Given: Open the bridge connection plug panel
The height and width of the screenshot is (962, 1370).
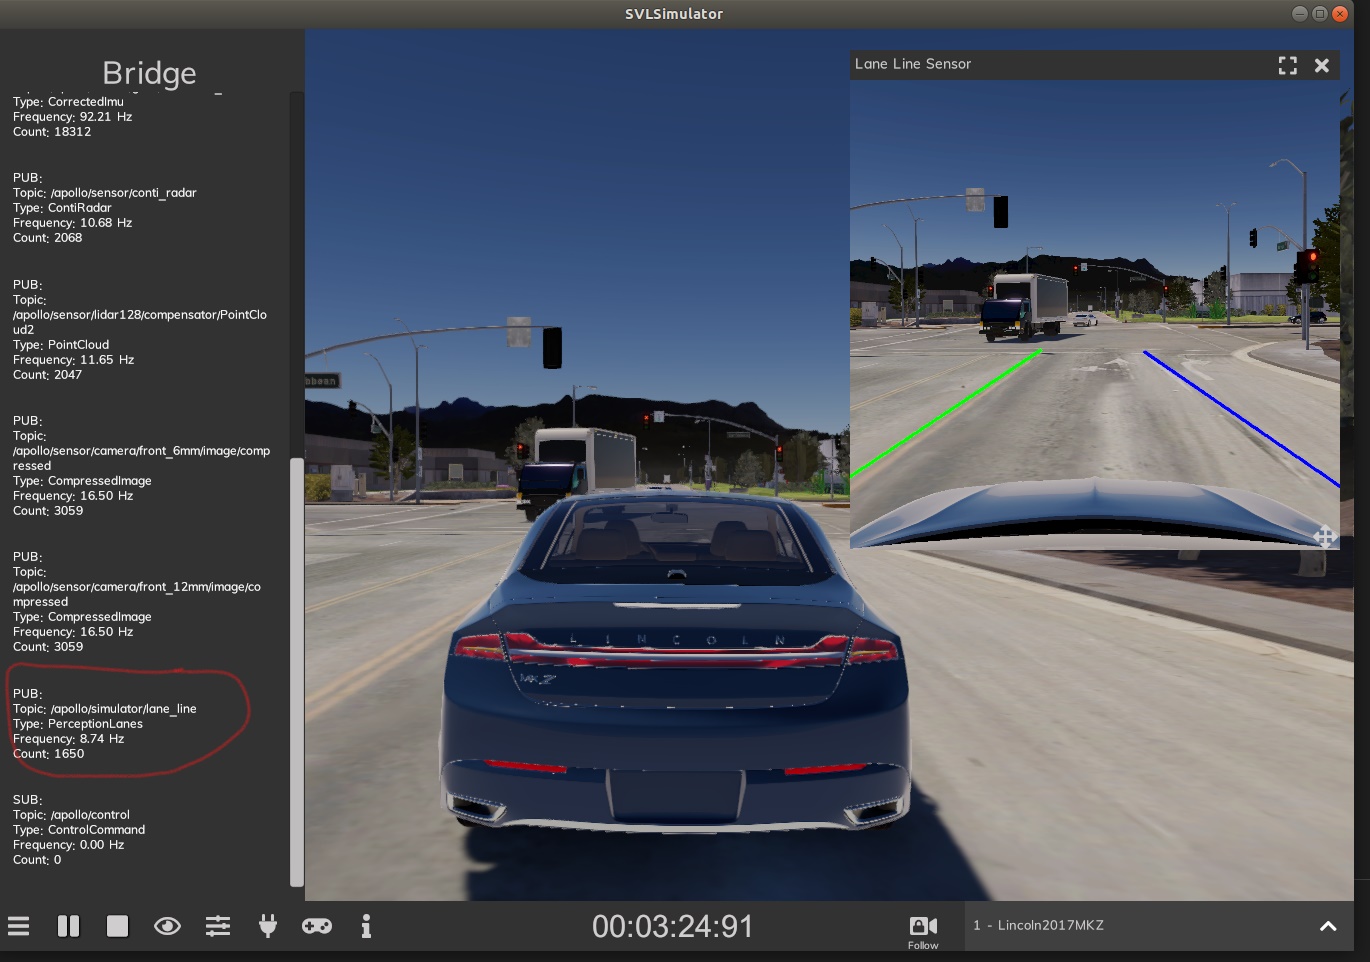Looking at the screenshot, I should click(x=267, y=926).
